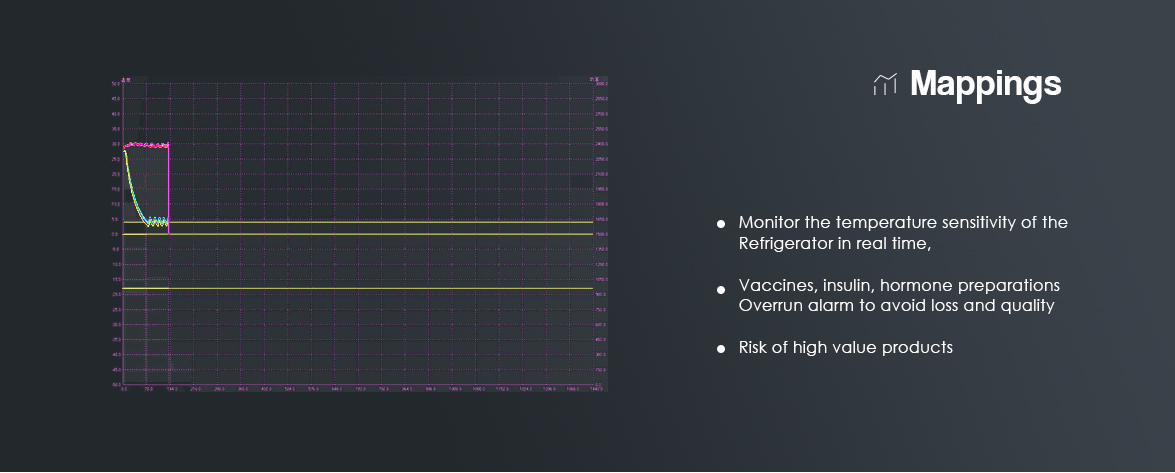Click the chart icon beside Mappings
Screen dimensions: 1175x473
point(885,84)
